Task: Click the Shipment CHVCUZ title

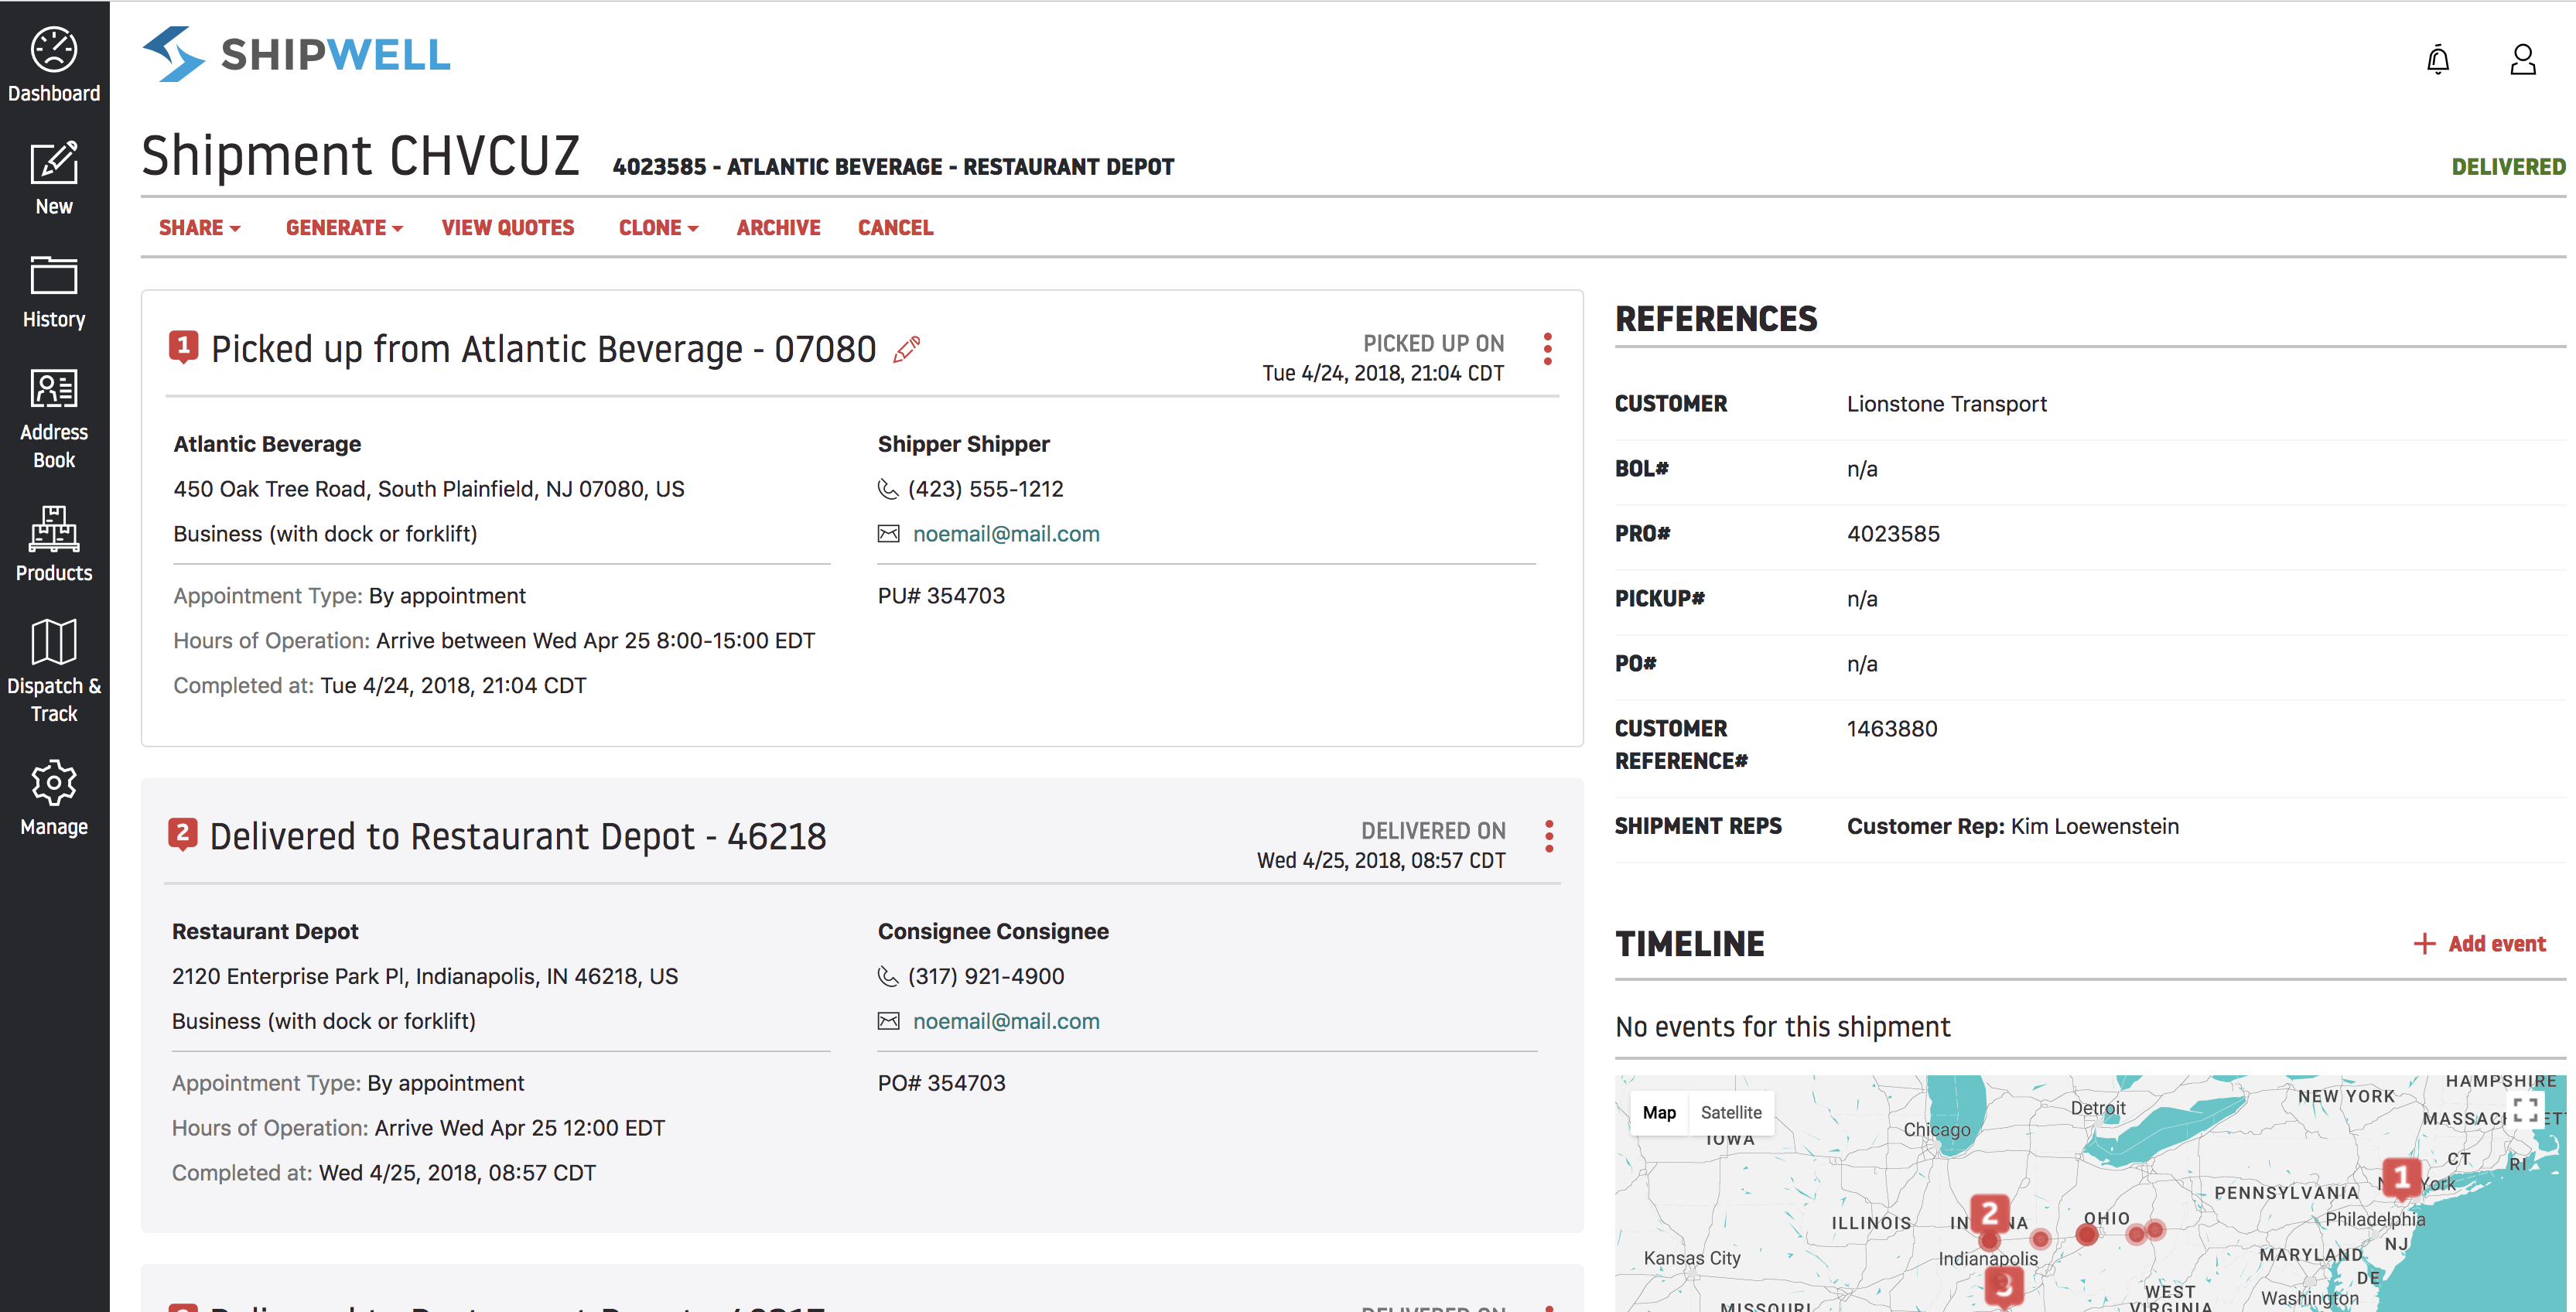Action: [x=360, y=156]
